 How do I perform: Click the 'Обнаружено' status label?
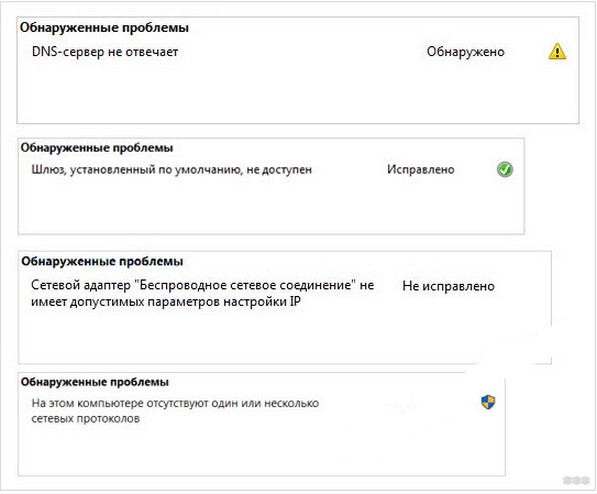coord(465,52)
